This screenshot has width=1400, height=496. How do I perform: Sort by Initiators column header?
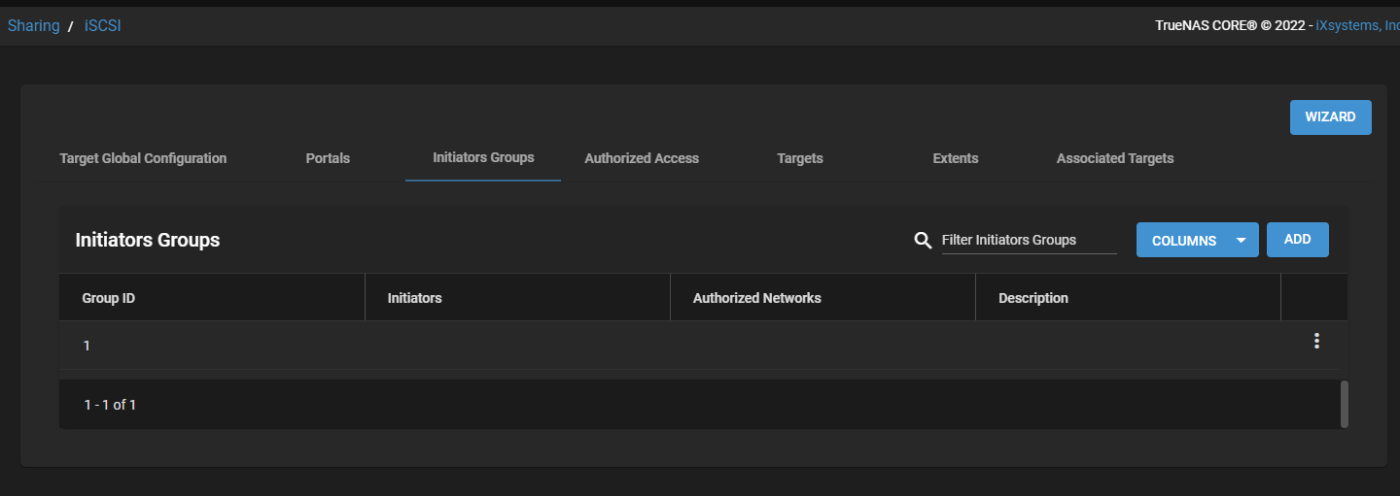415,298
